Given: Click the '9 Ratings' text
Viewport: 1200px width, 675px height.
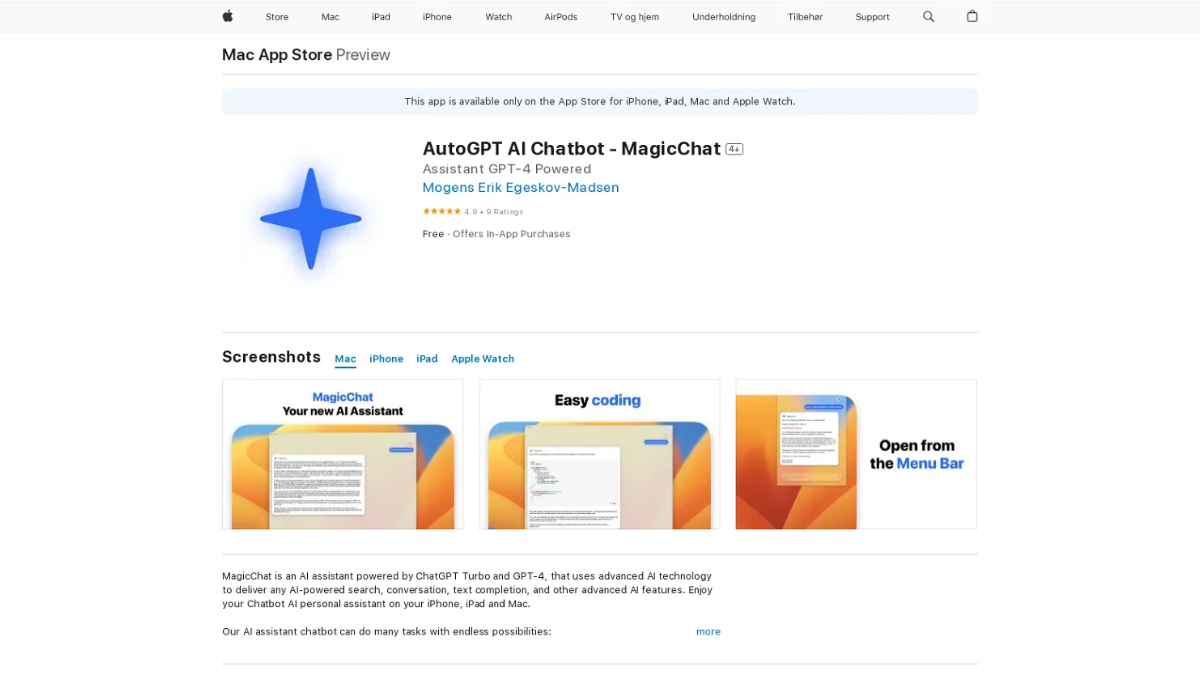Looking at the screenshot, I should (x=505, y=212).
